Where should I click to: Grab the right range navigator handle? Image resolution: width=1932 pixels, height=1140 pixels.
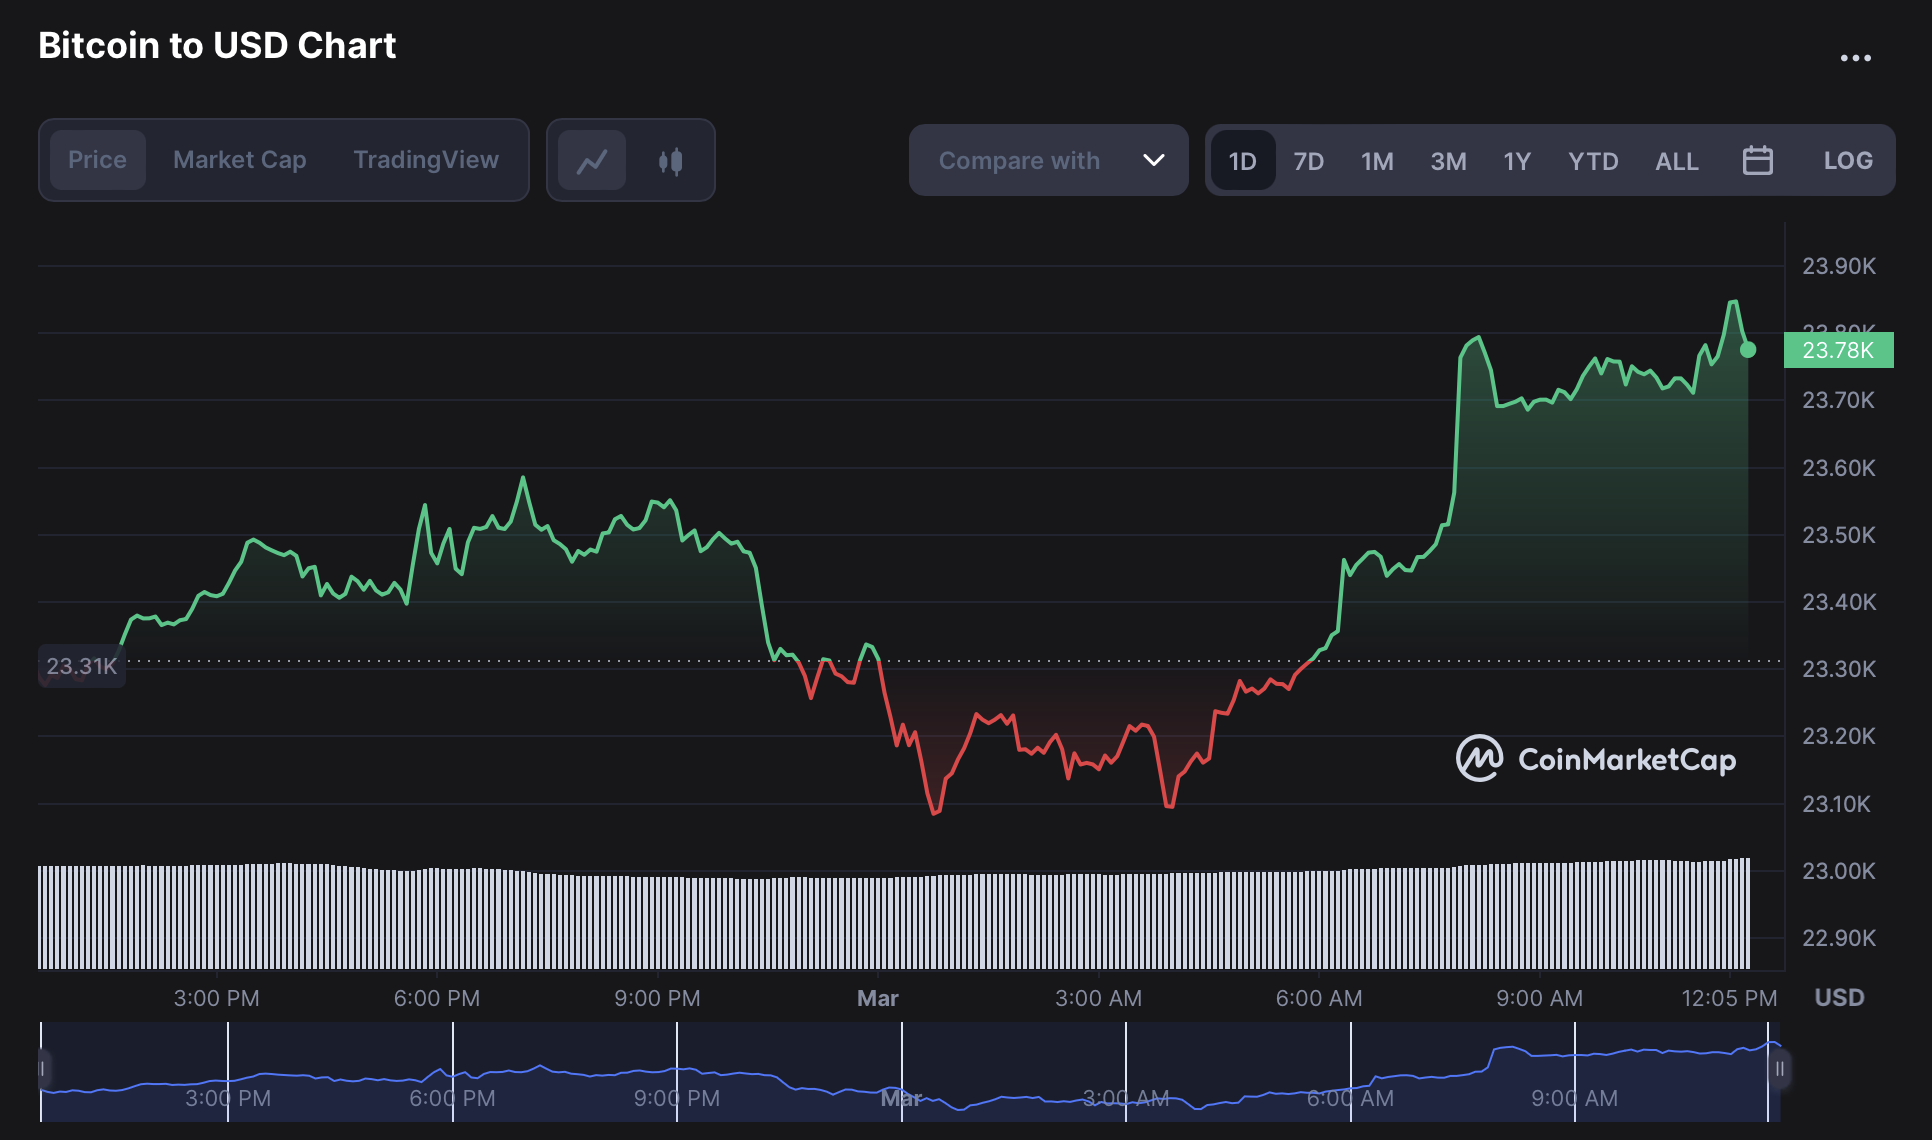click(1779, 1069)
